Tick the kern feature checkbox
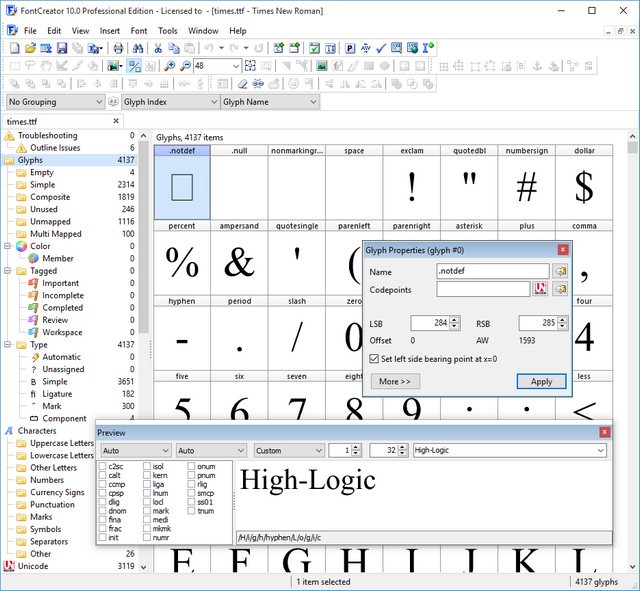This screenshot has width=640, height=591. pos(148,475)
